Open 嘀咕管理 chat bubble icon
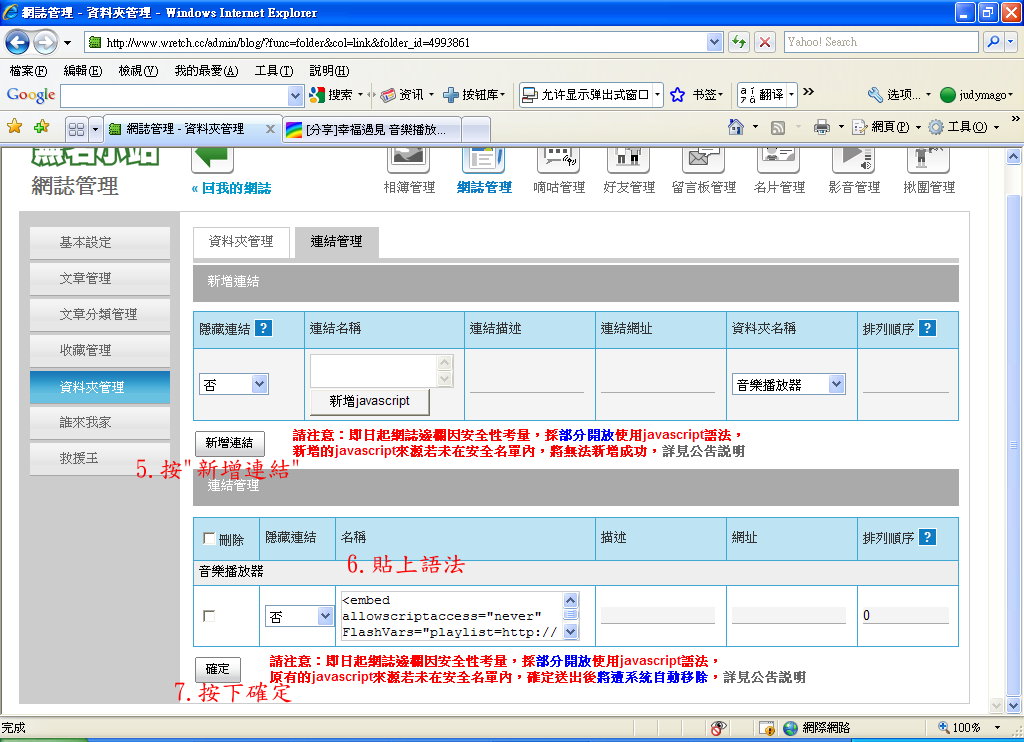Viewport: 1024px width, 742px height. click(x=558, y=160)
